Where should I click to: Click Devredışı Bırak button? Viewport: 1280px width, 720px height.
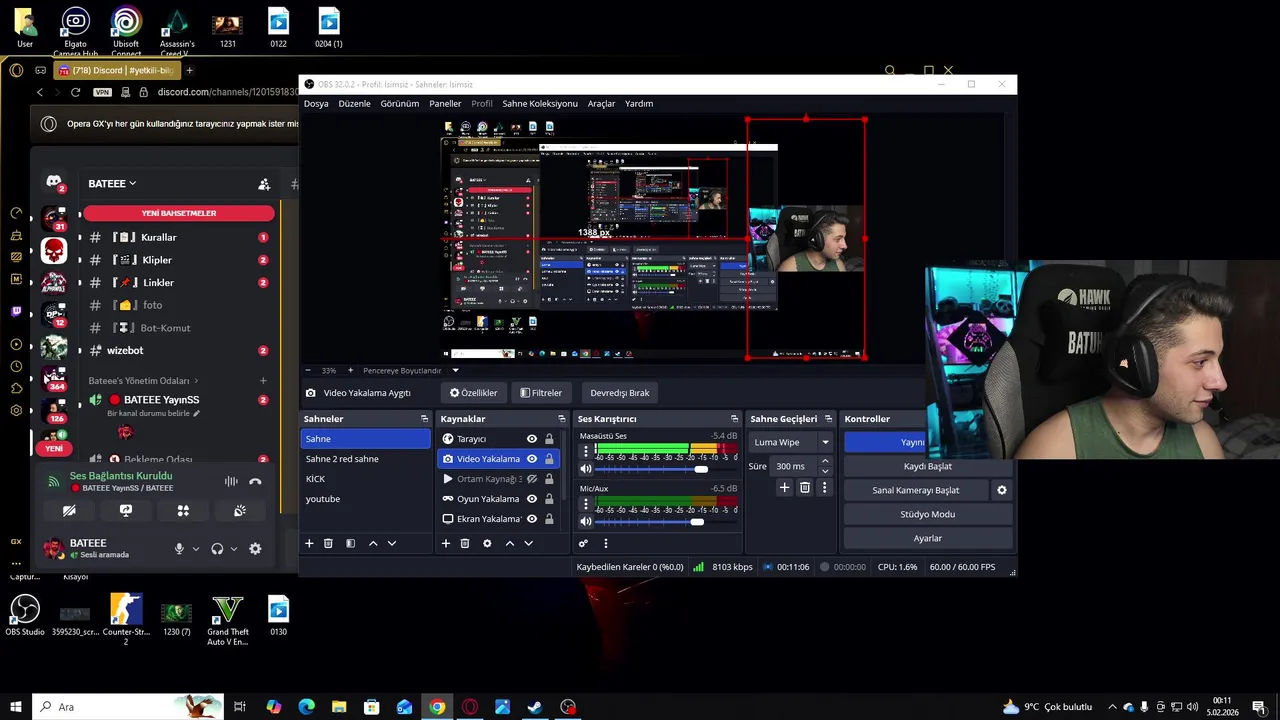(x=620, y=393)
